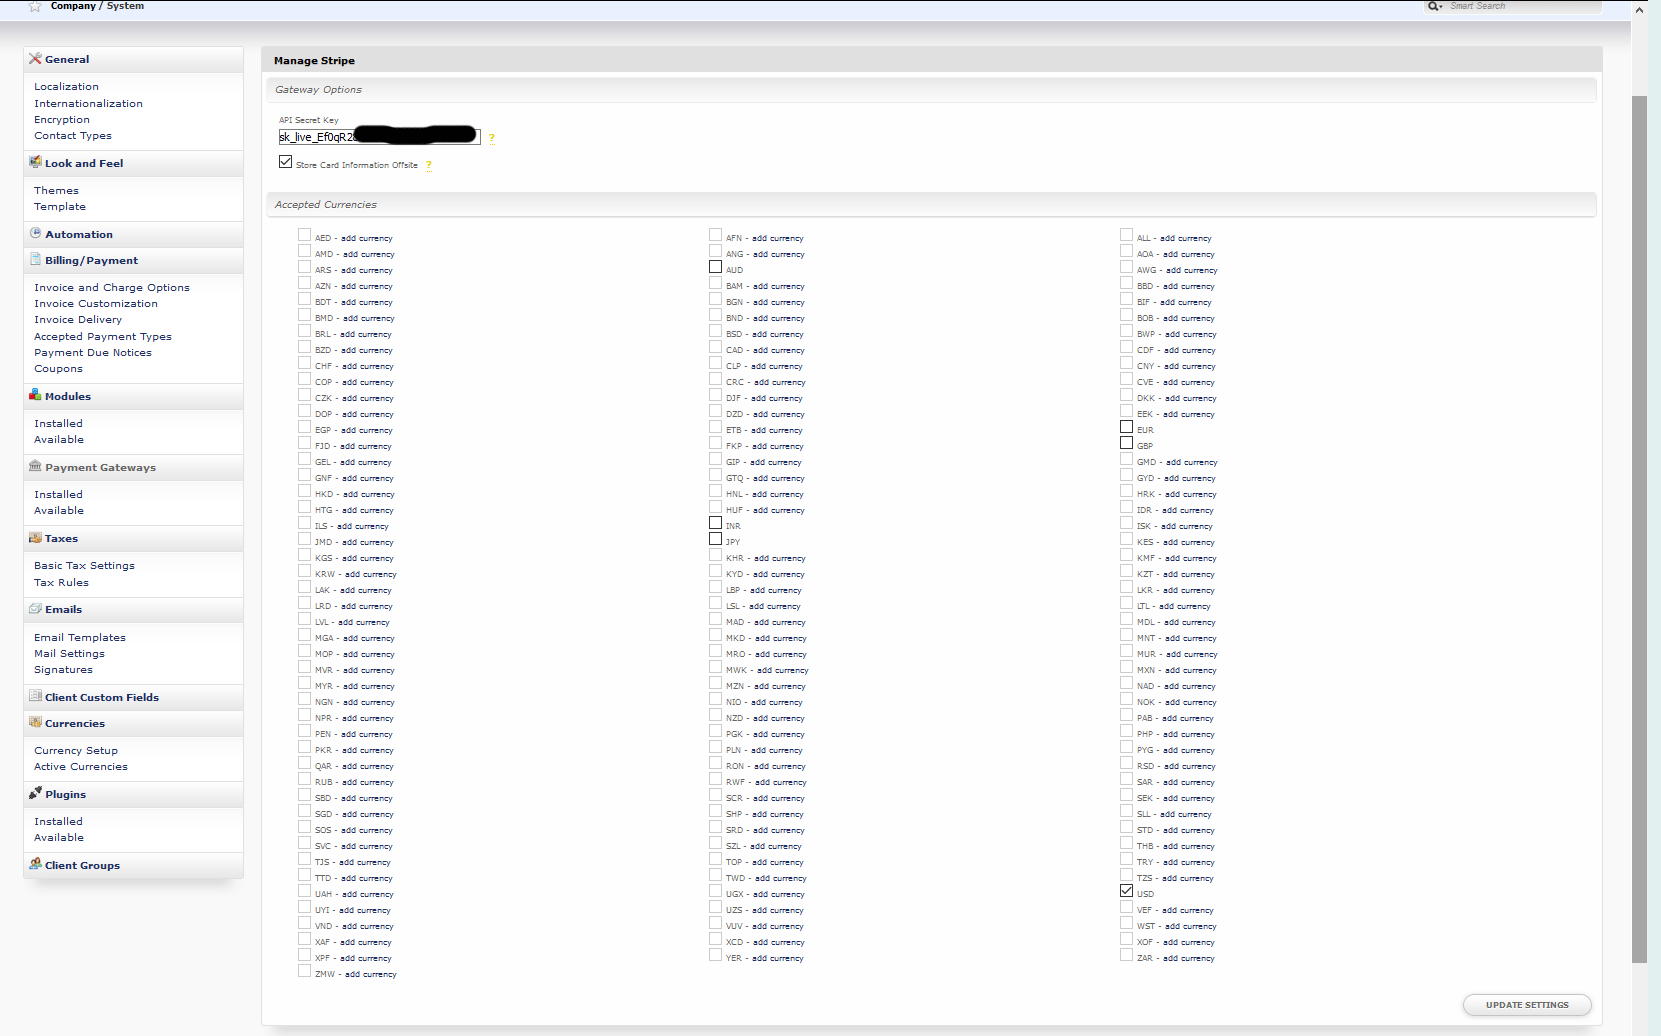Open Invoice Delivery page
This screenshot has width=1661, height=1036.
click(x=78, y=319)
